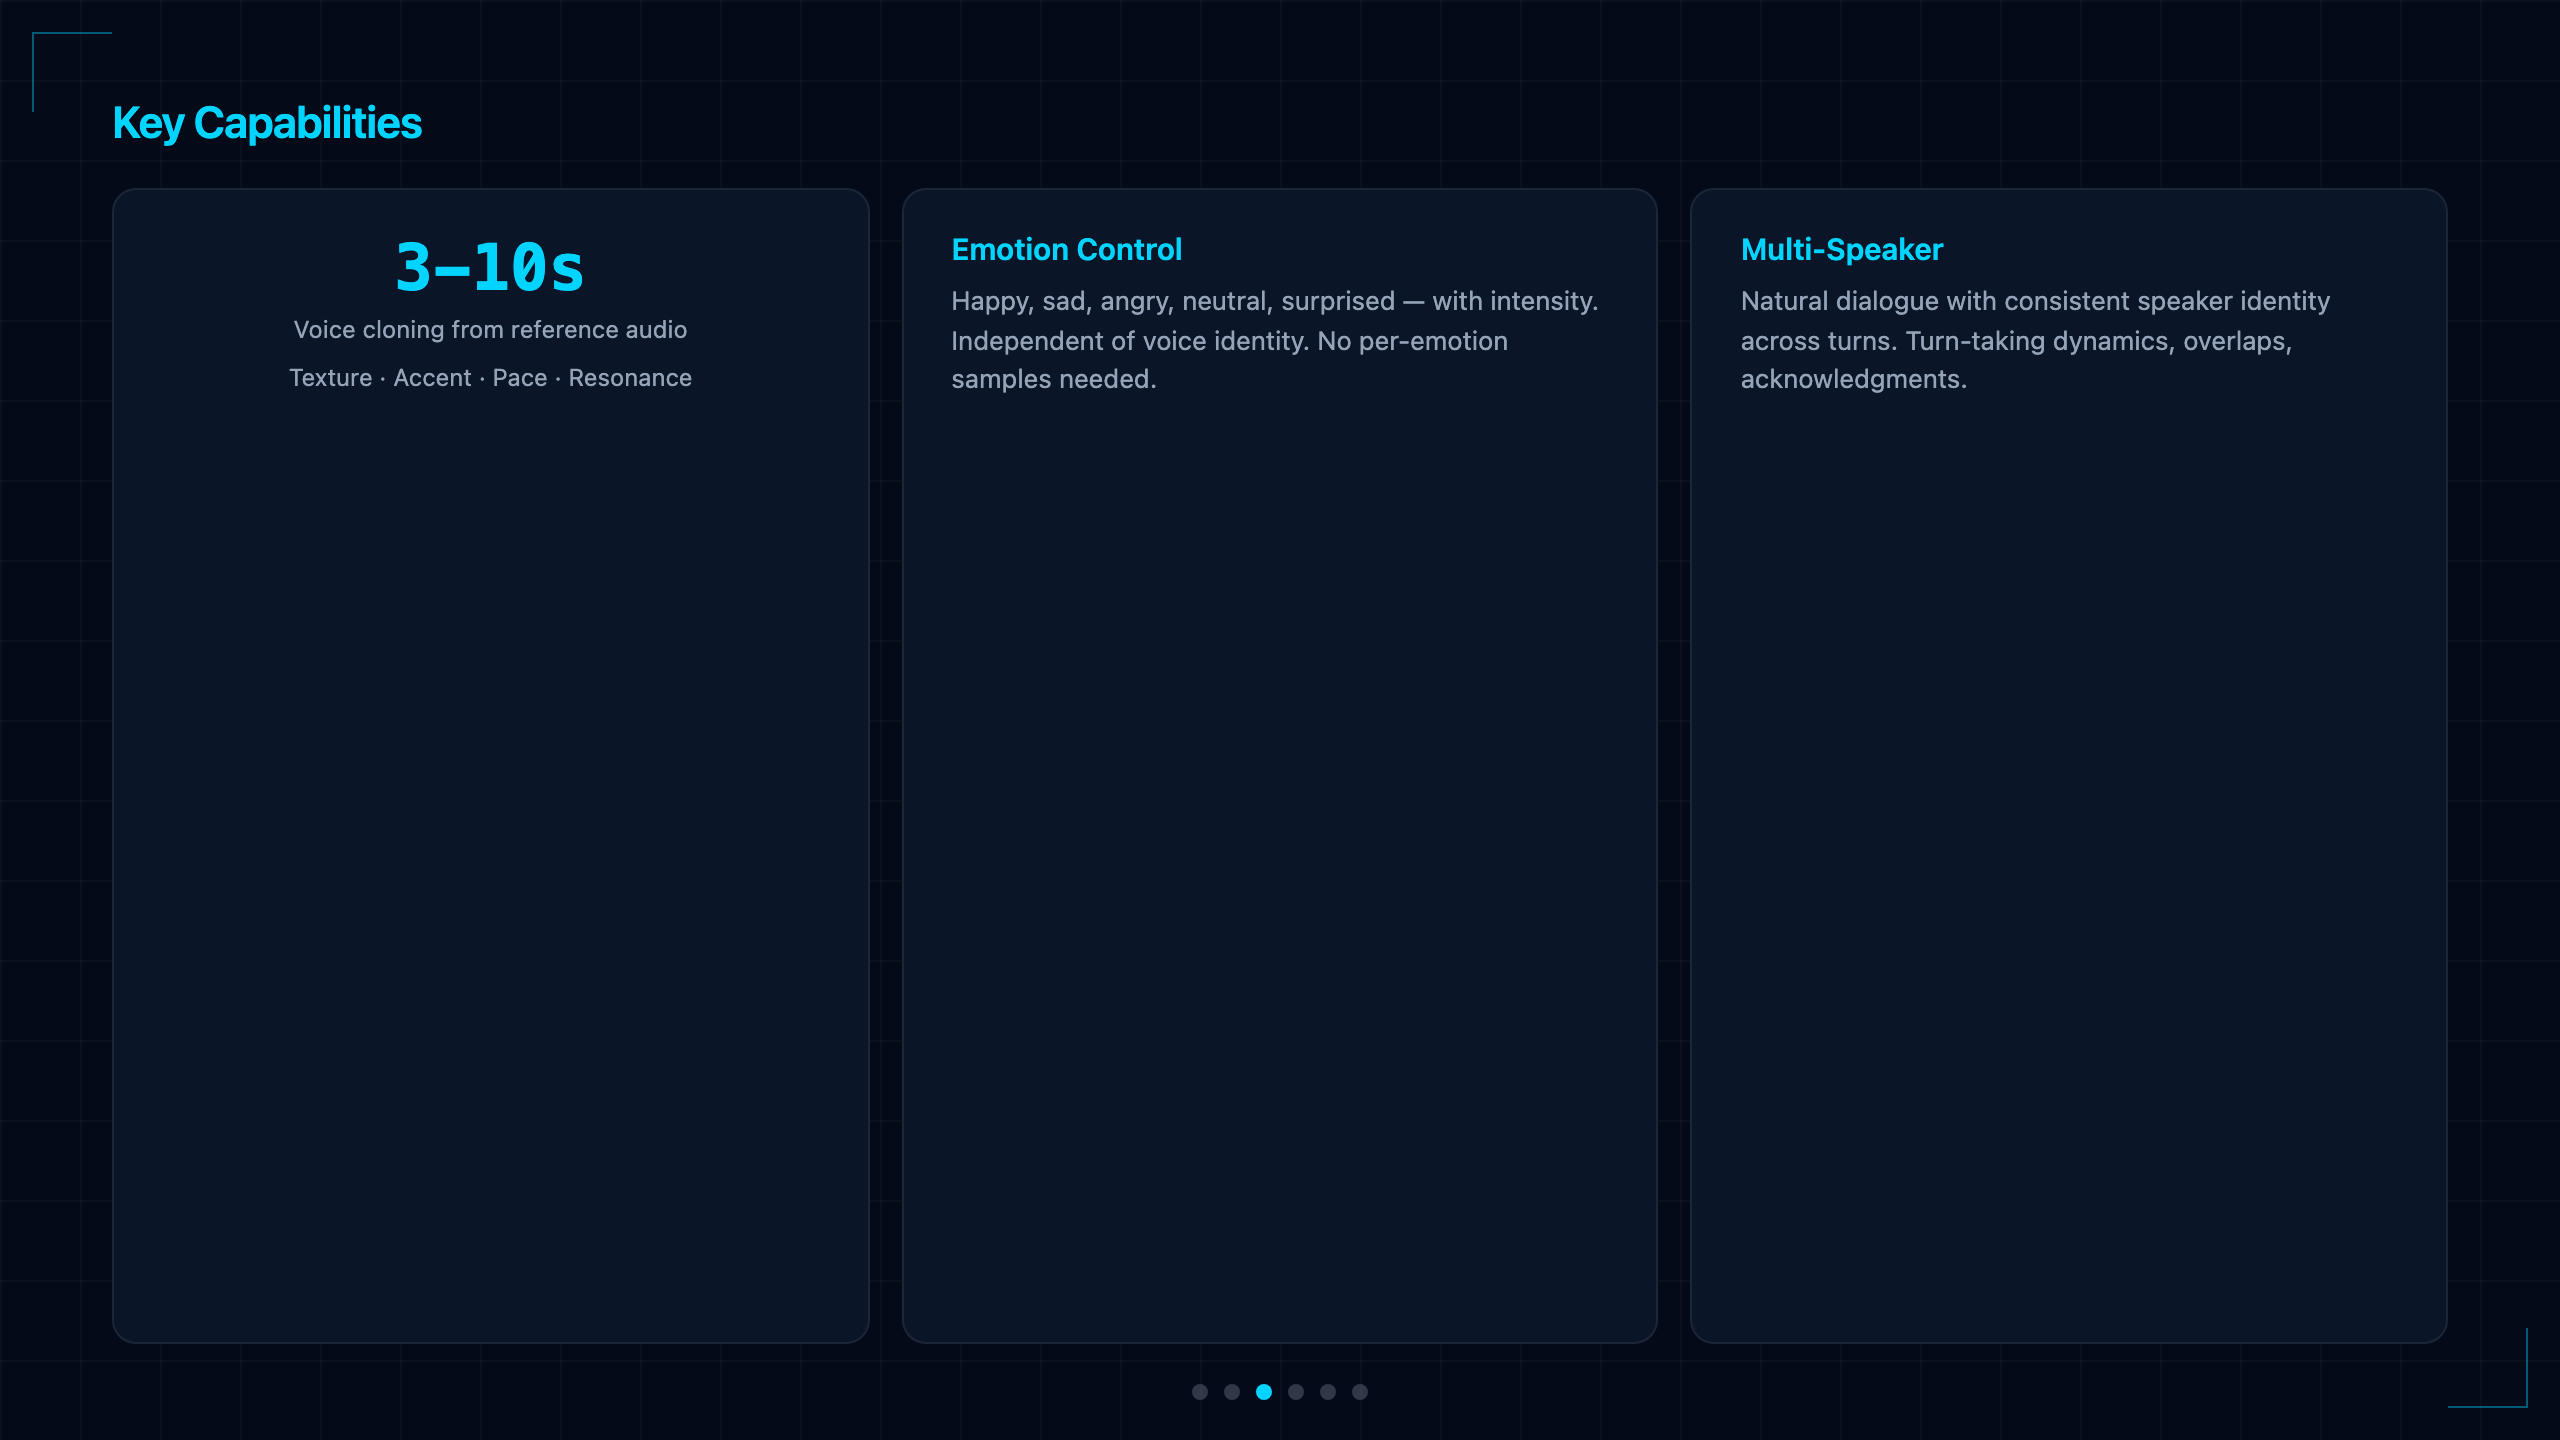Click the Emotion Control description paragraph
The height and width of the screenshot is (1440, 2560).
click(1275, 340)
